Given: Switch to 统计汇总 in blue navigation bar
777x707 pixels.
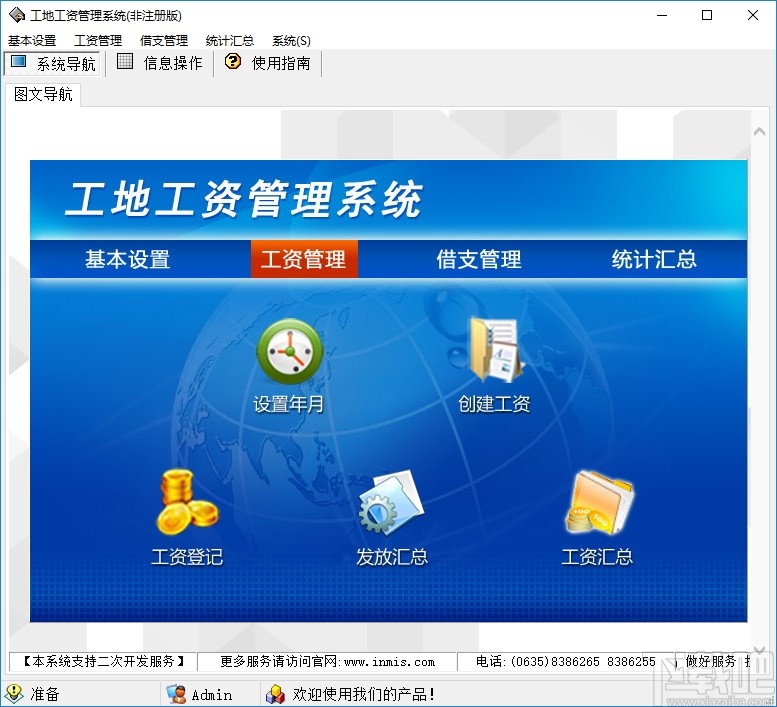Looking at the screenshot, I should (x=654, y=259).
